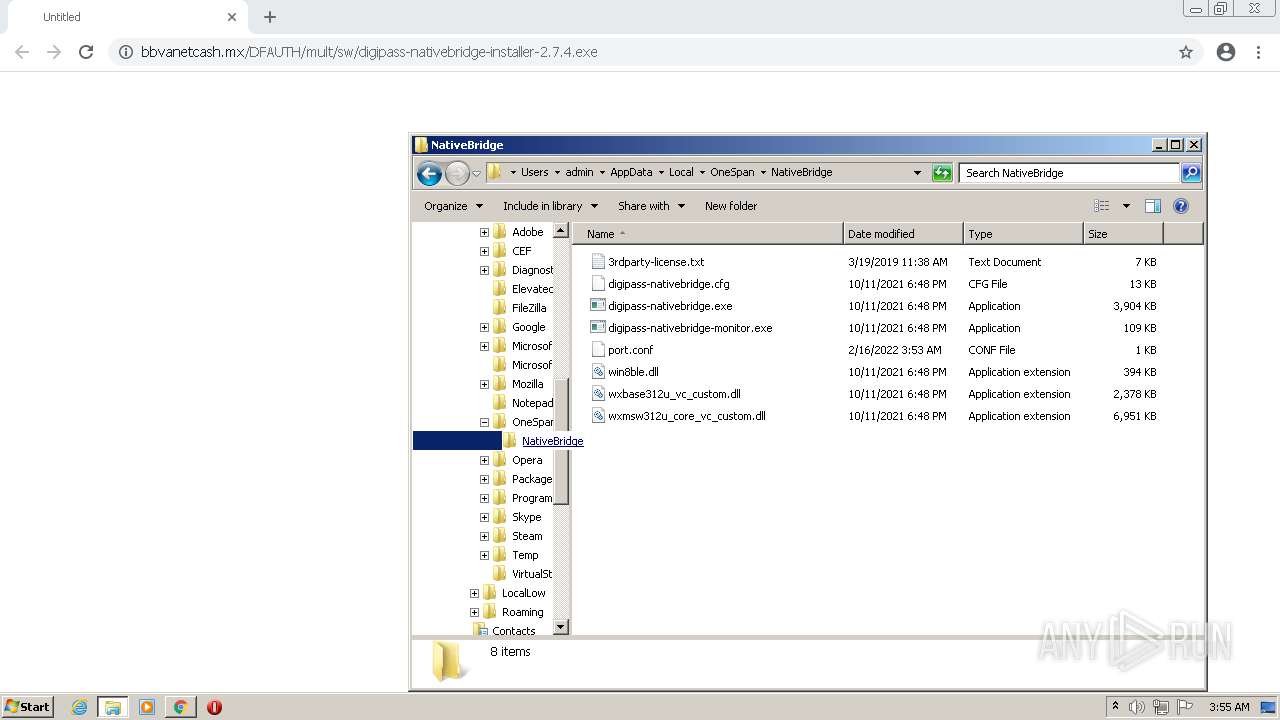Viewport: 1280px width, 720px height.
Task: Open the view options dropdown arrow
Action: [1125, 206]
